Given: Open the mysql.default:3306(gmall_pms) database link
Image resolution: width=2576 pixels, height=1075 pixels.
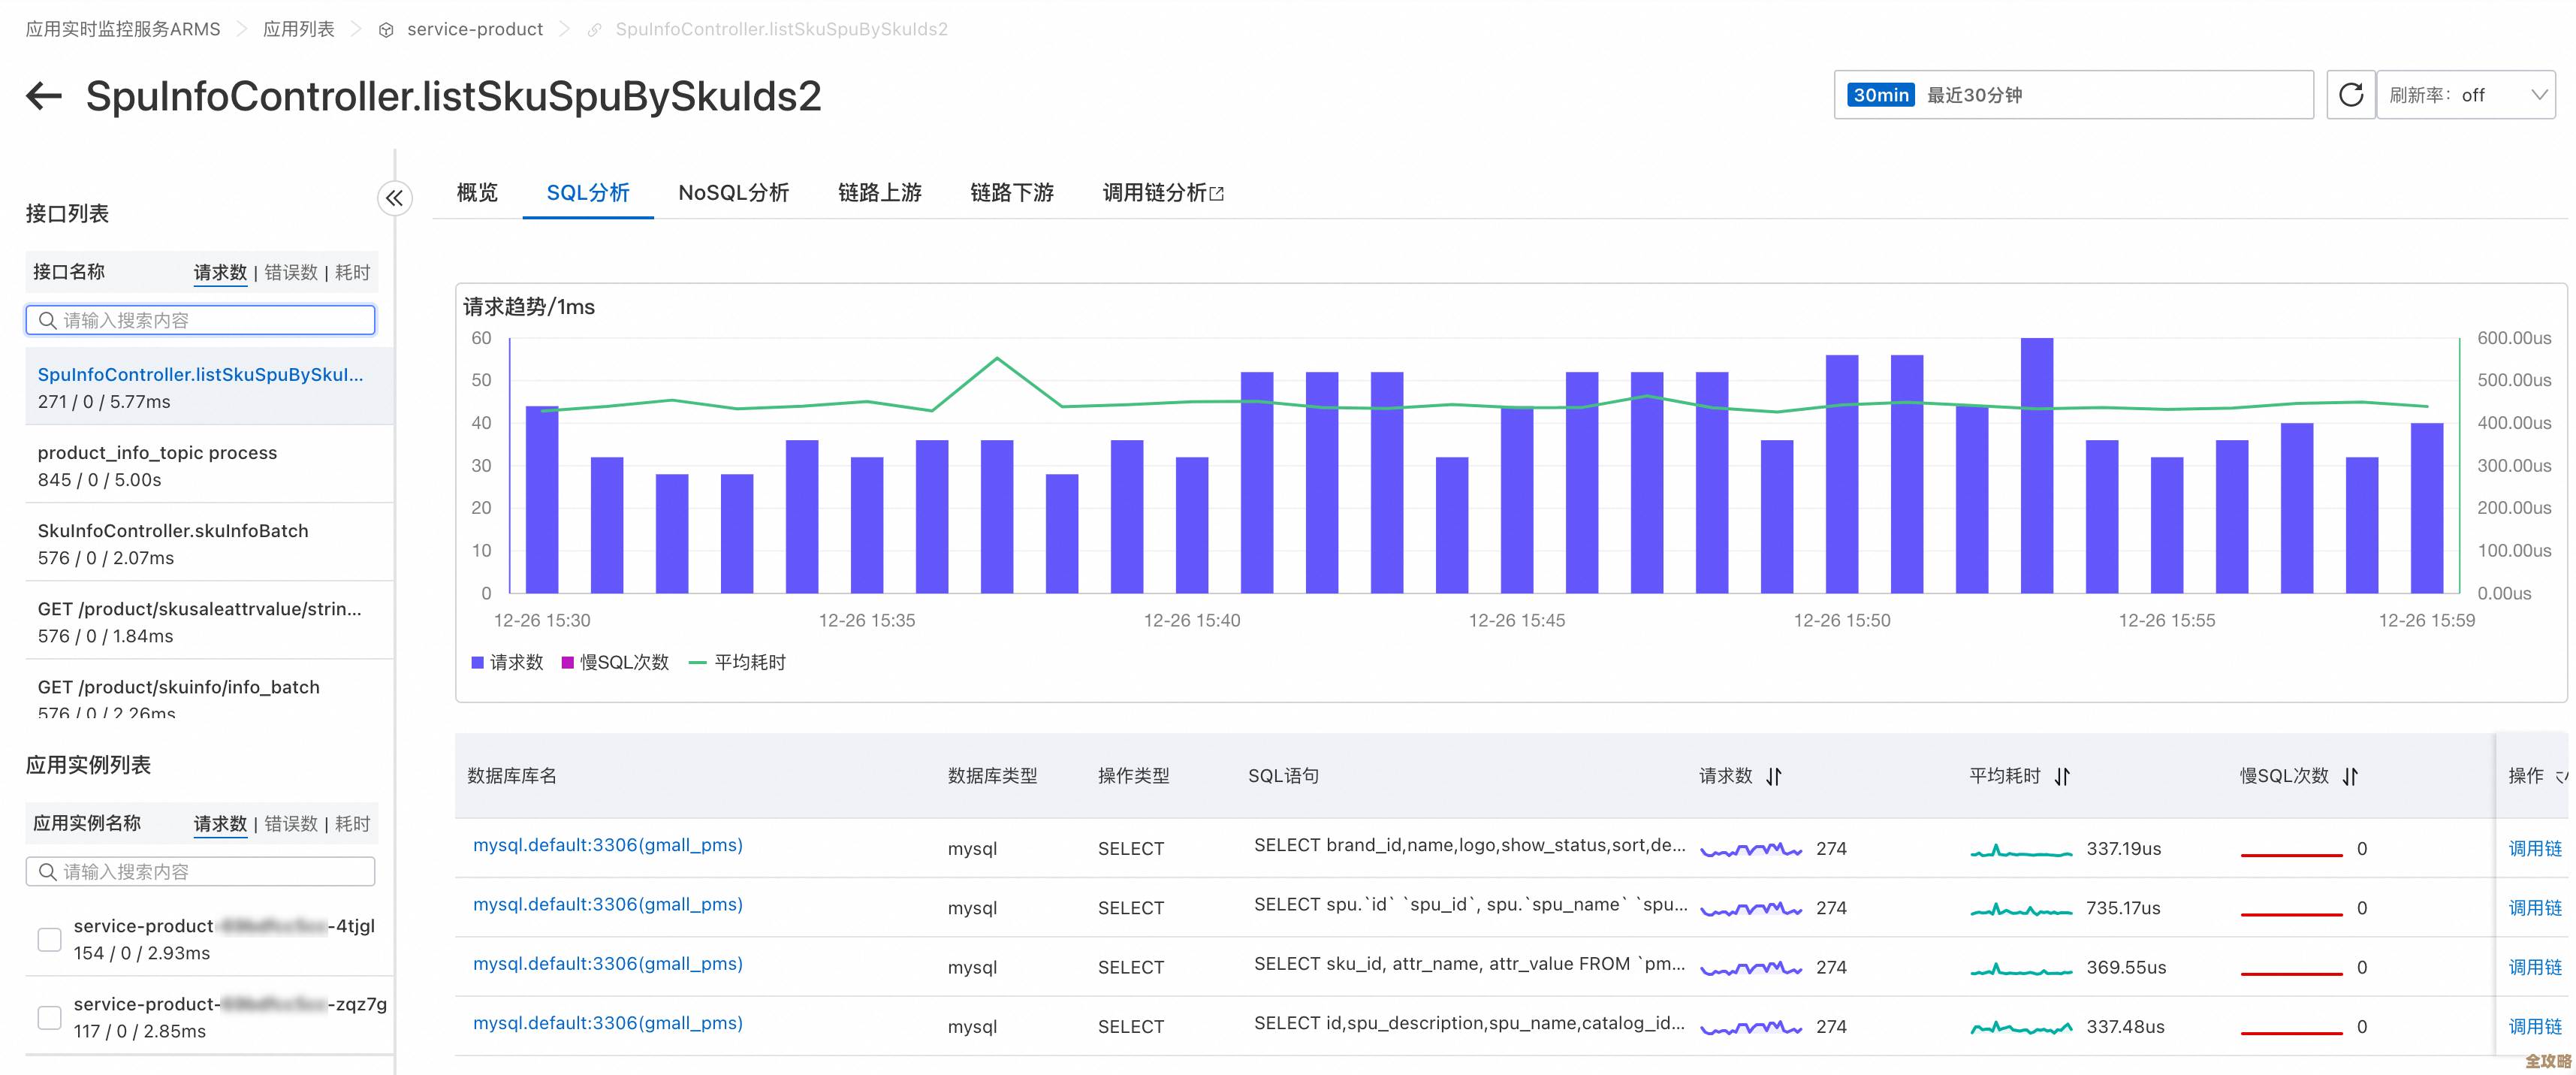Looking at the screenshot, I should pyautogui.click(x=607, y=845).
